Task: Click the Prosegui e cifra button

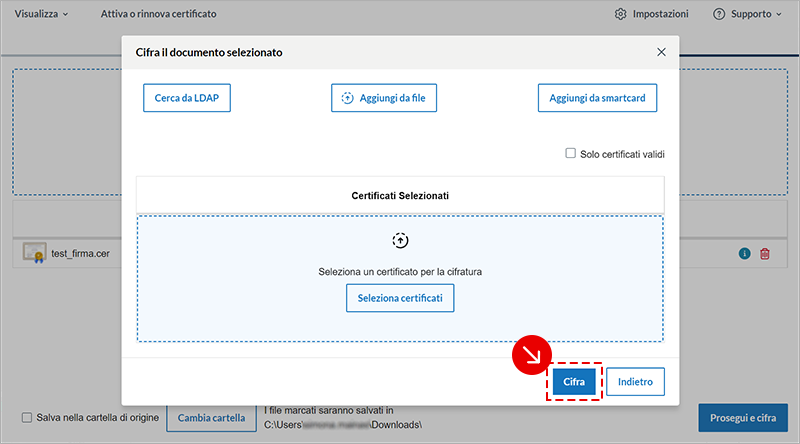Action: [742, 418]
